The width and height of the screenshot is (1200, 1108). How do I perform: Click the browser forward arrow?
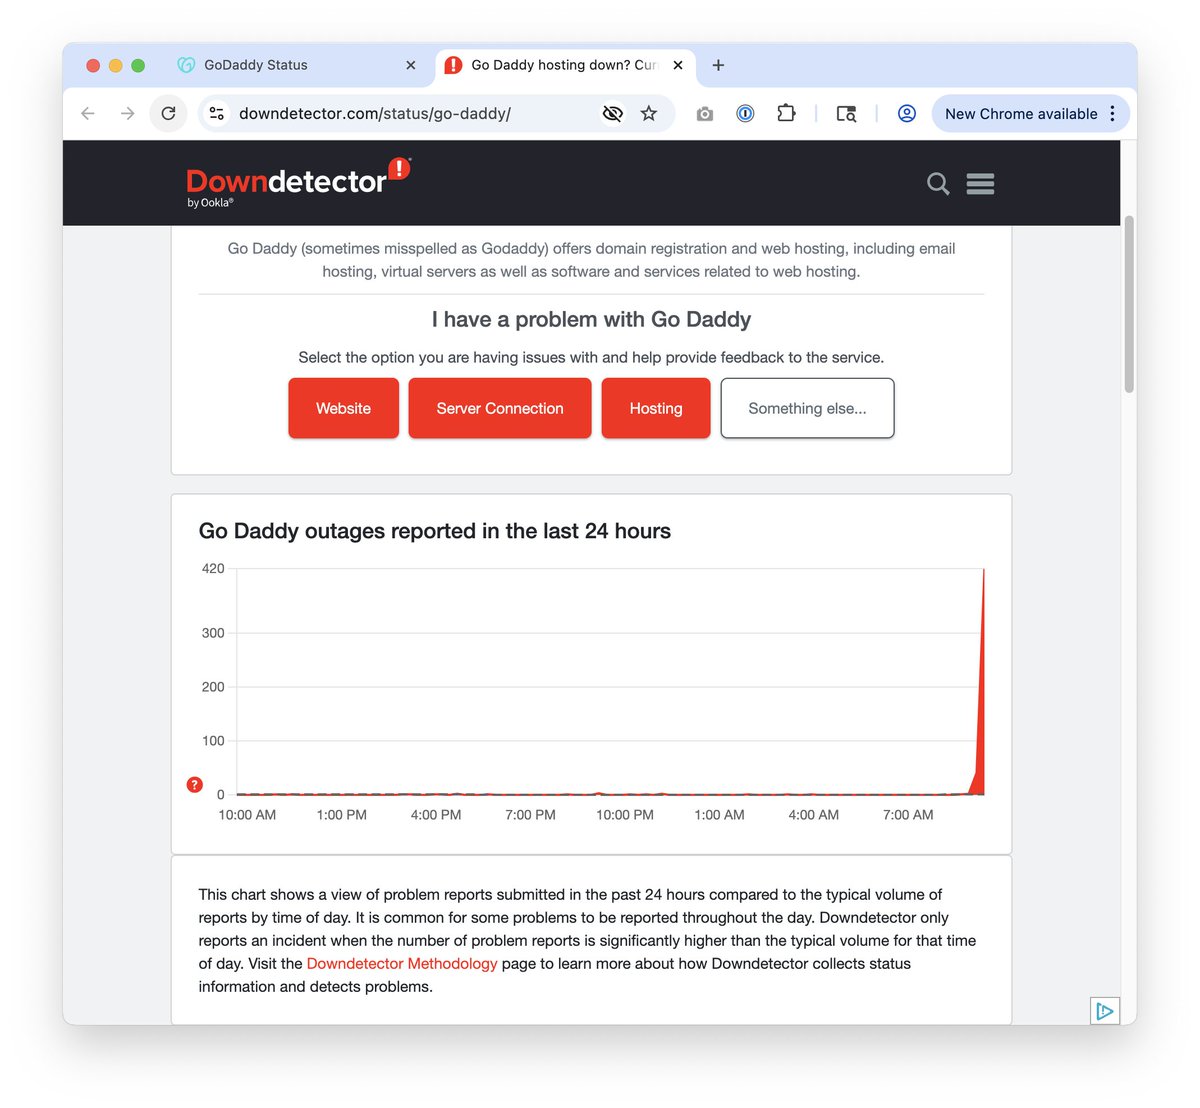pos(127,114)
